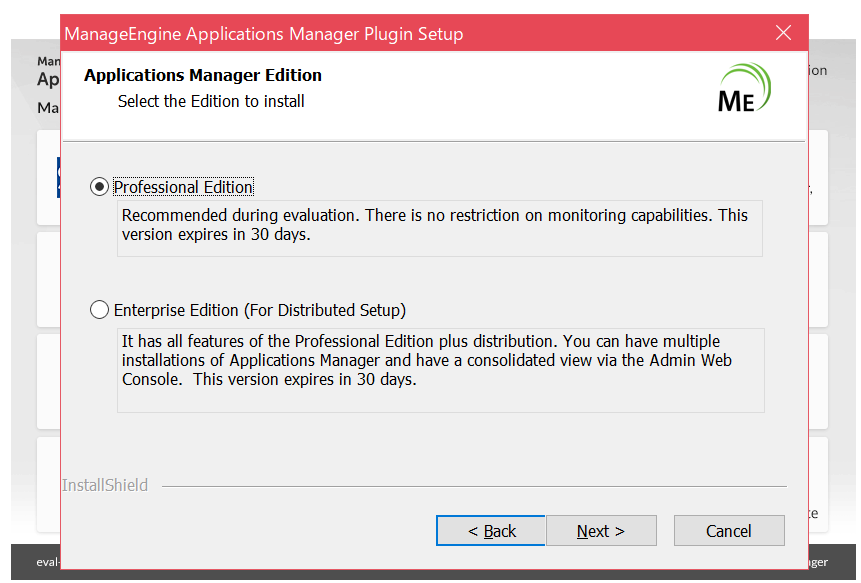This screenshot has height=583, width=861.
Task: Click the Select the Edition to install subtitle
Action: (211, 101)
